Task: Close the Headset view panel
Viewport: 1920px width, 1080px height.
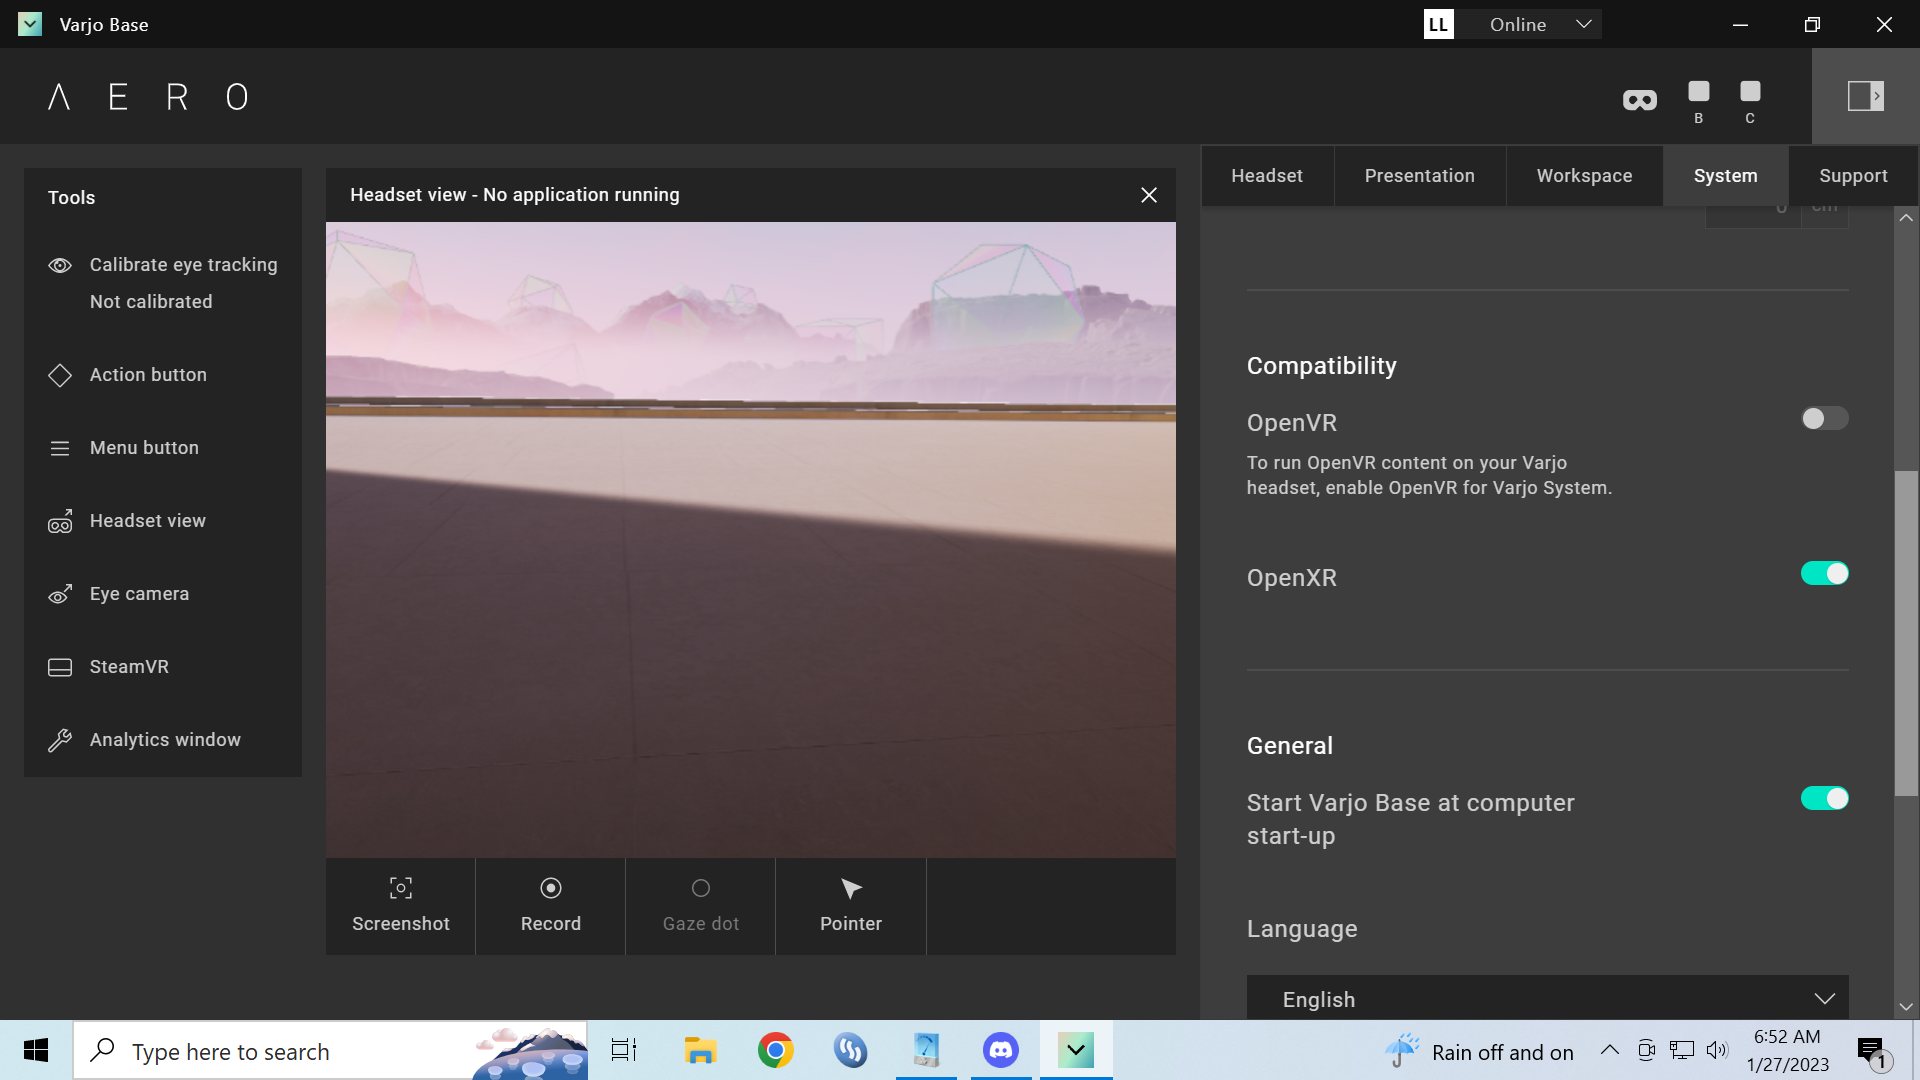Action: coord(1149,195)
